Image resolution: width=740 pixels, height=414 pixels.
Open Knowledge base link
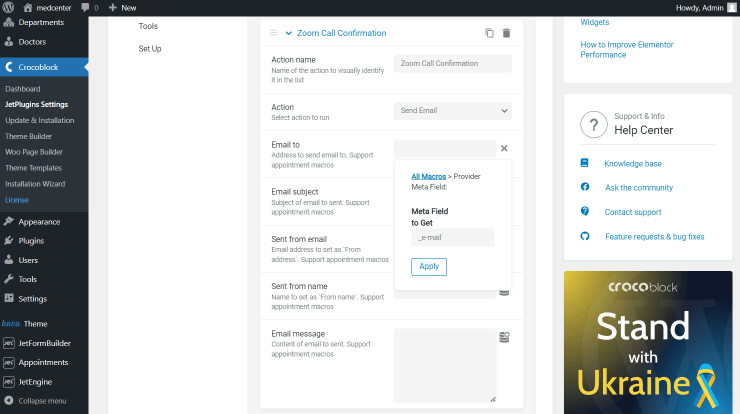[x=633, y=164]
